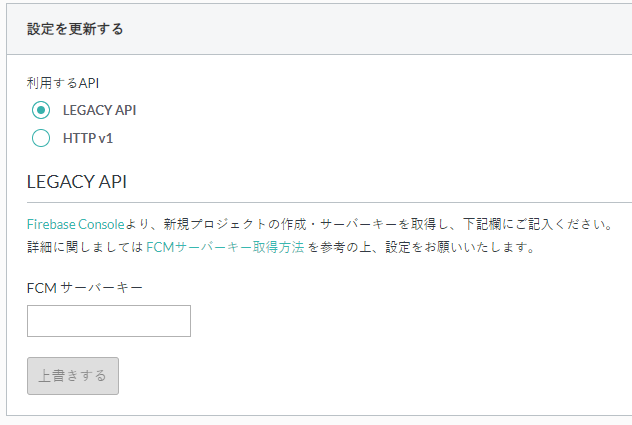The image size is (632, 425).
Task: Click the 上書きする button
Action: [x=73, y=376]
